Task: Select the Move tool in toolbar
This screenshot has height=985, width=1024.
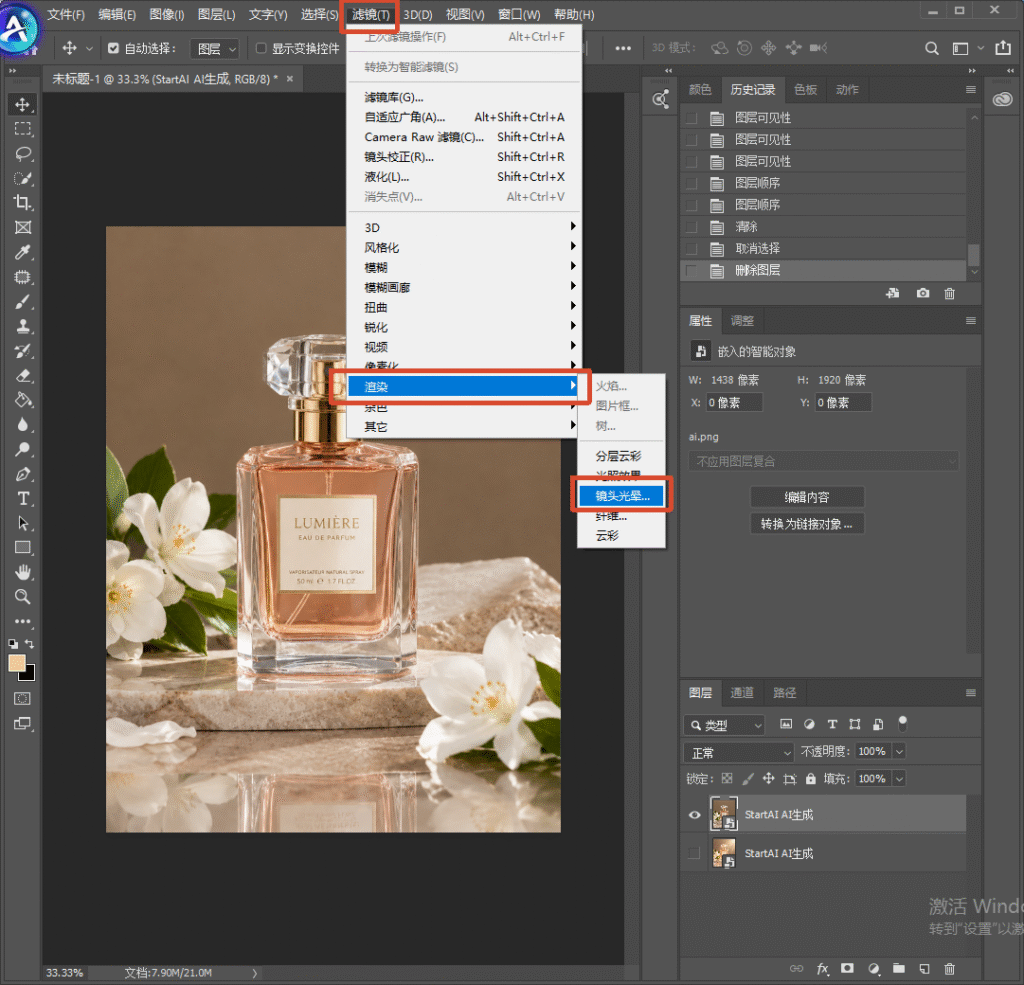Action: point(23,105)
